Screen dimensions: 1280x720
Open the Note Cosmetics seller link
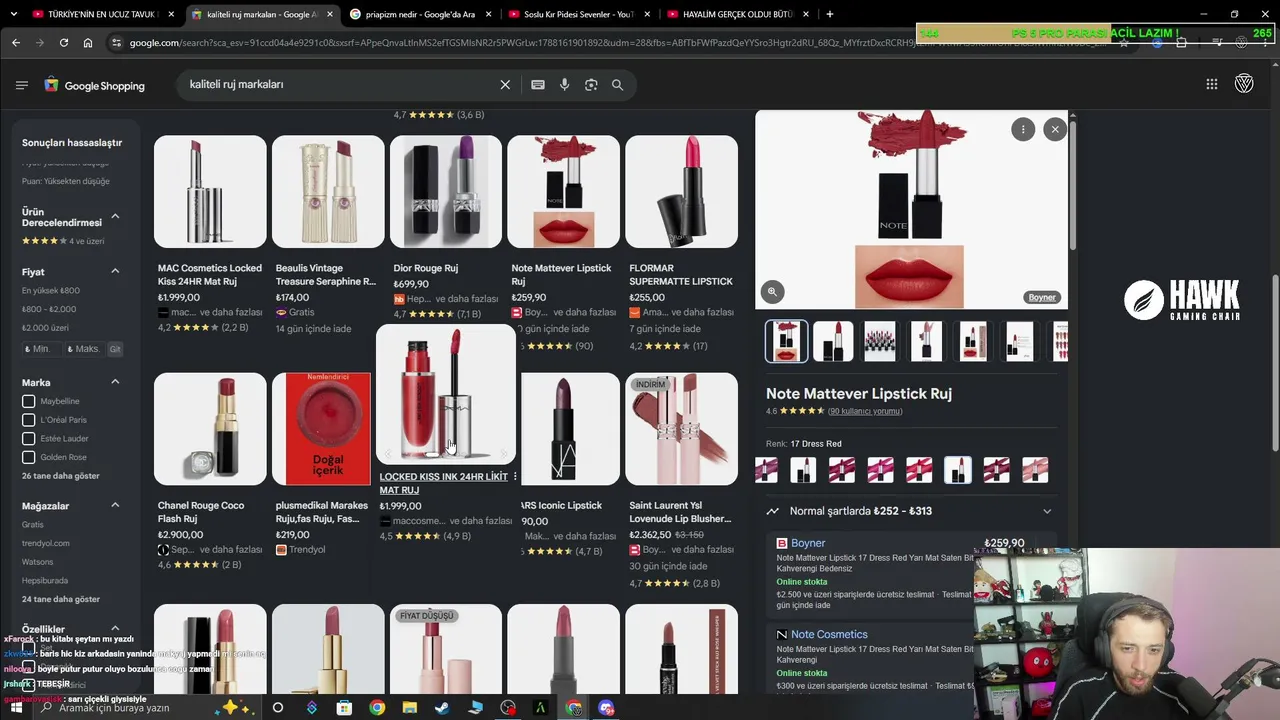(x=829, y=634)
